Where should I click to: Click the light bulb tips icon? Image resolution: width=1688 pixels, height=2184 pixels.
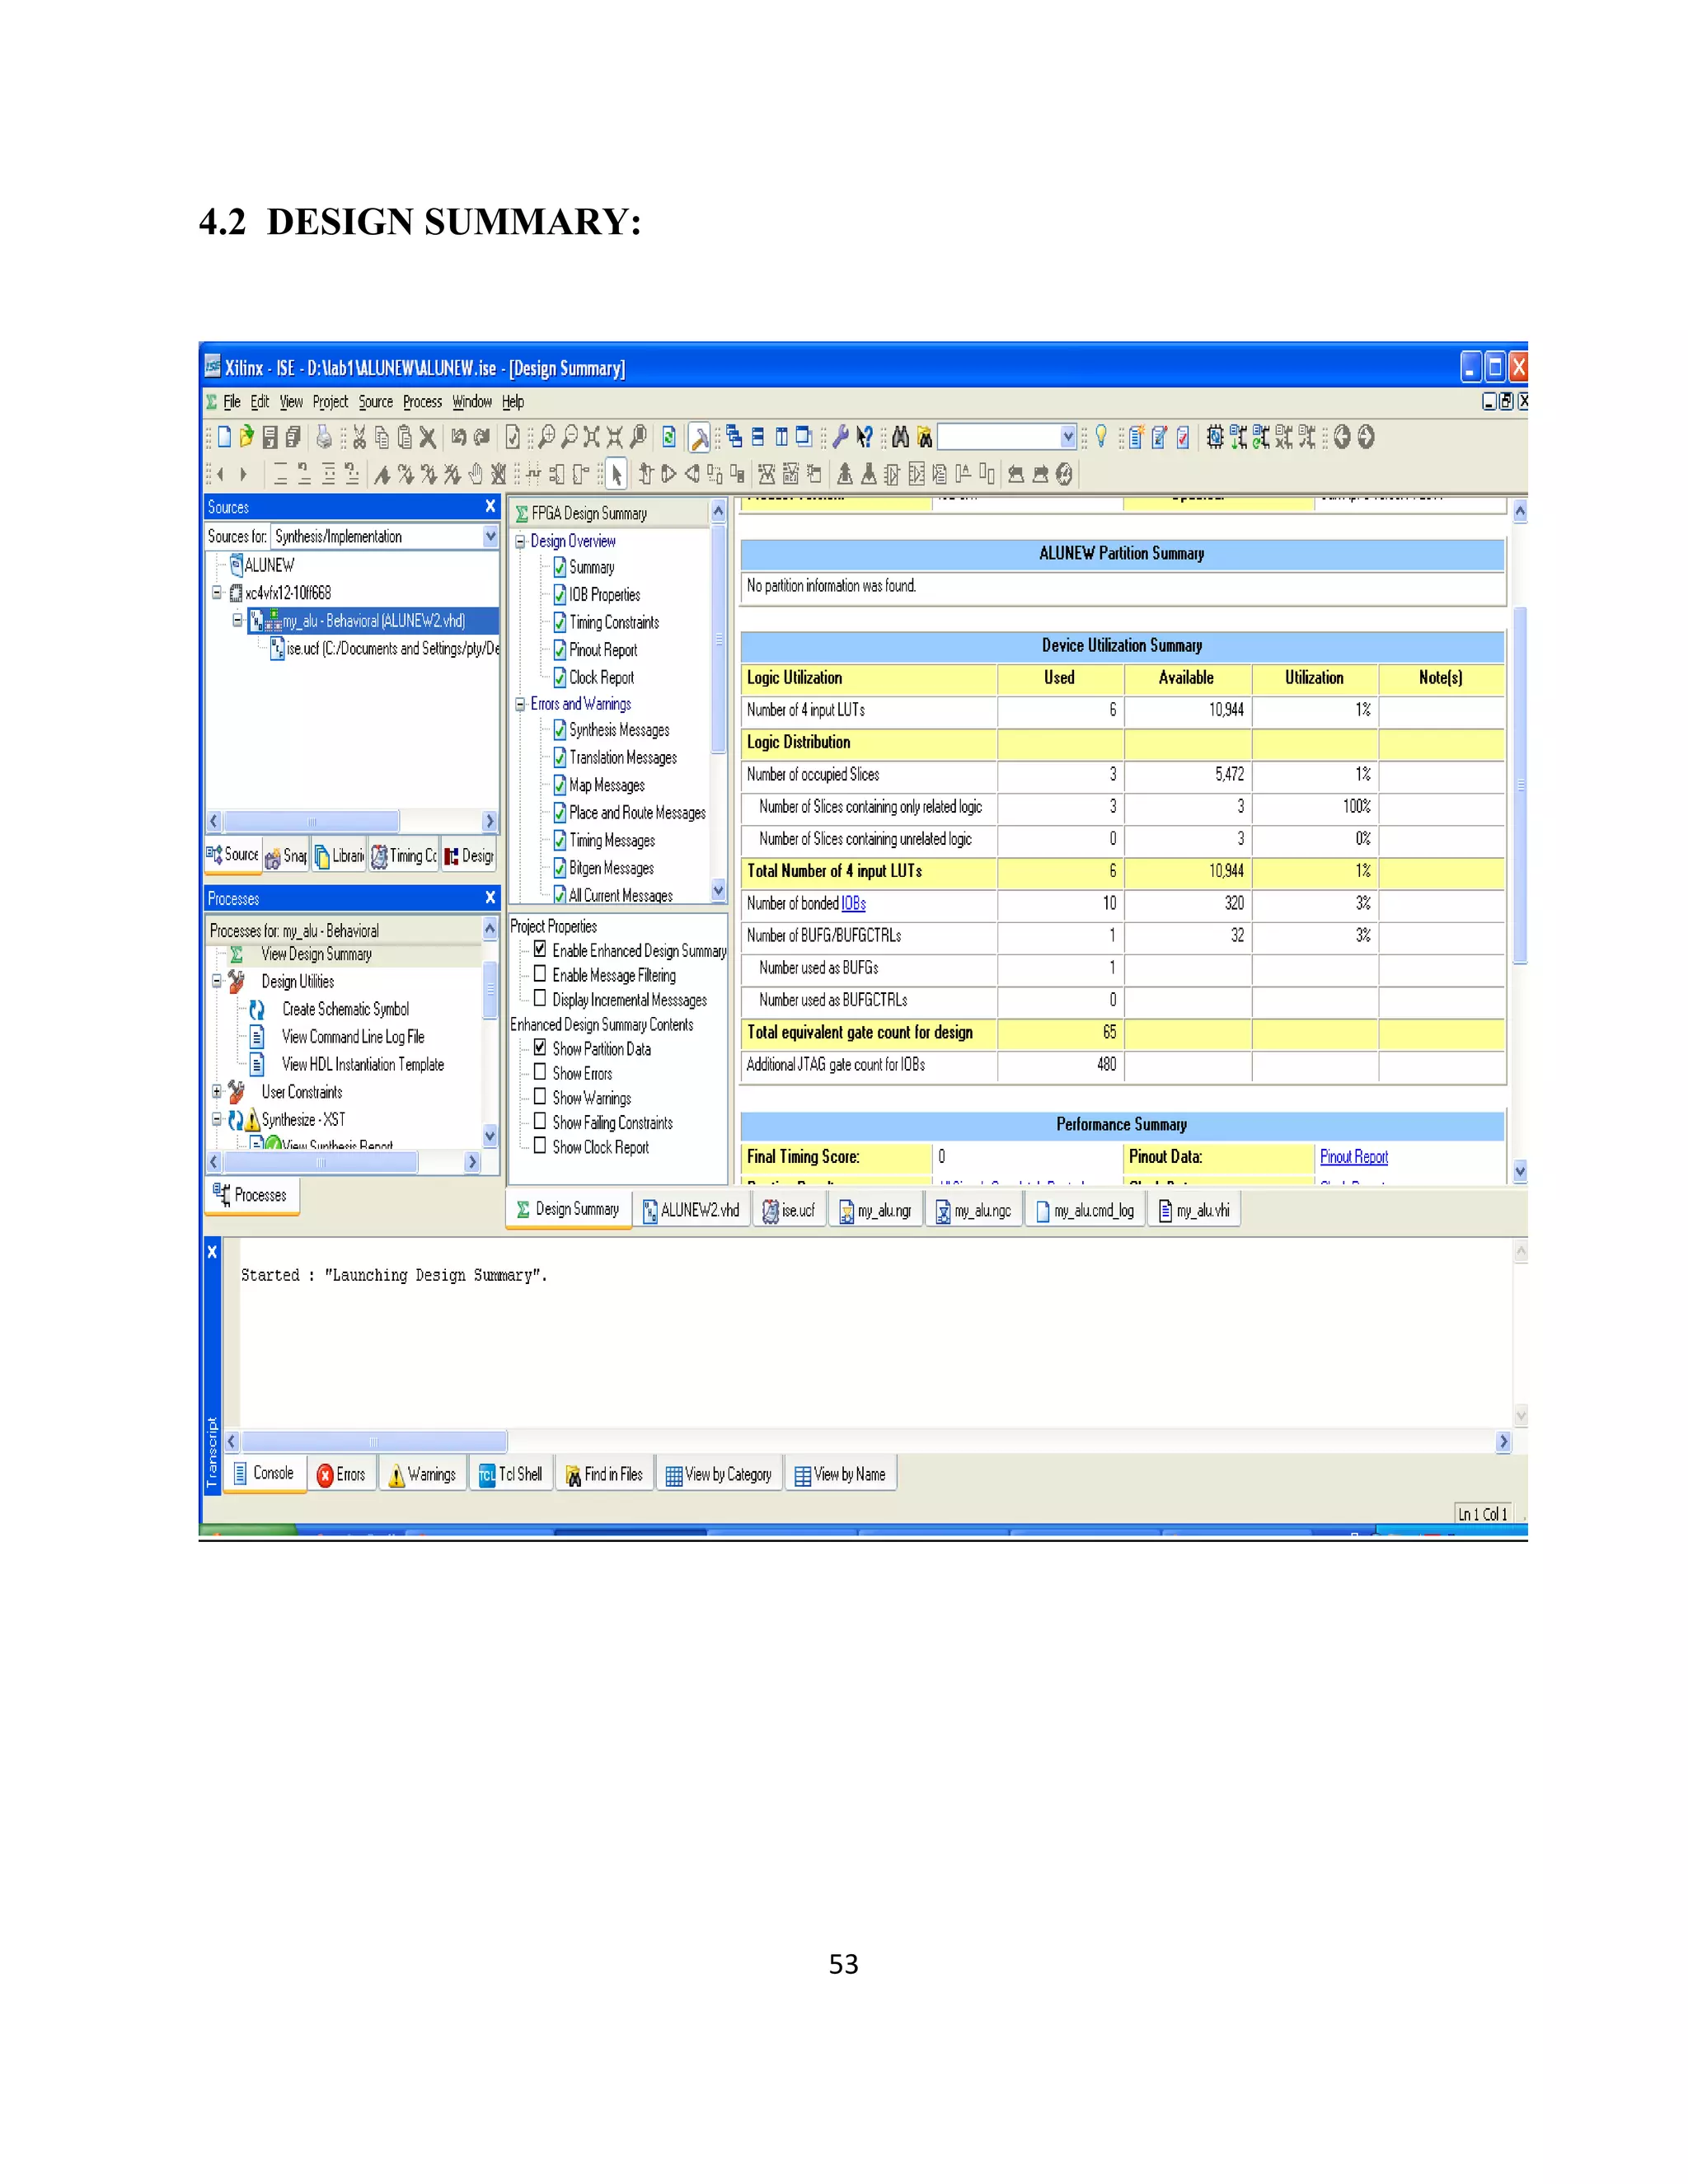[1101, 436]
